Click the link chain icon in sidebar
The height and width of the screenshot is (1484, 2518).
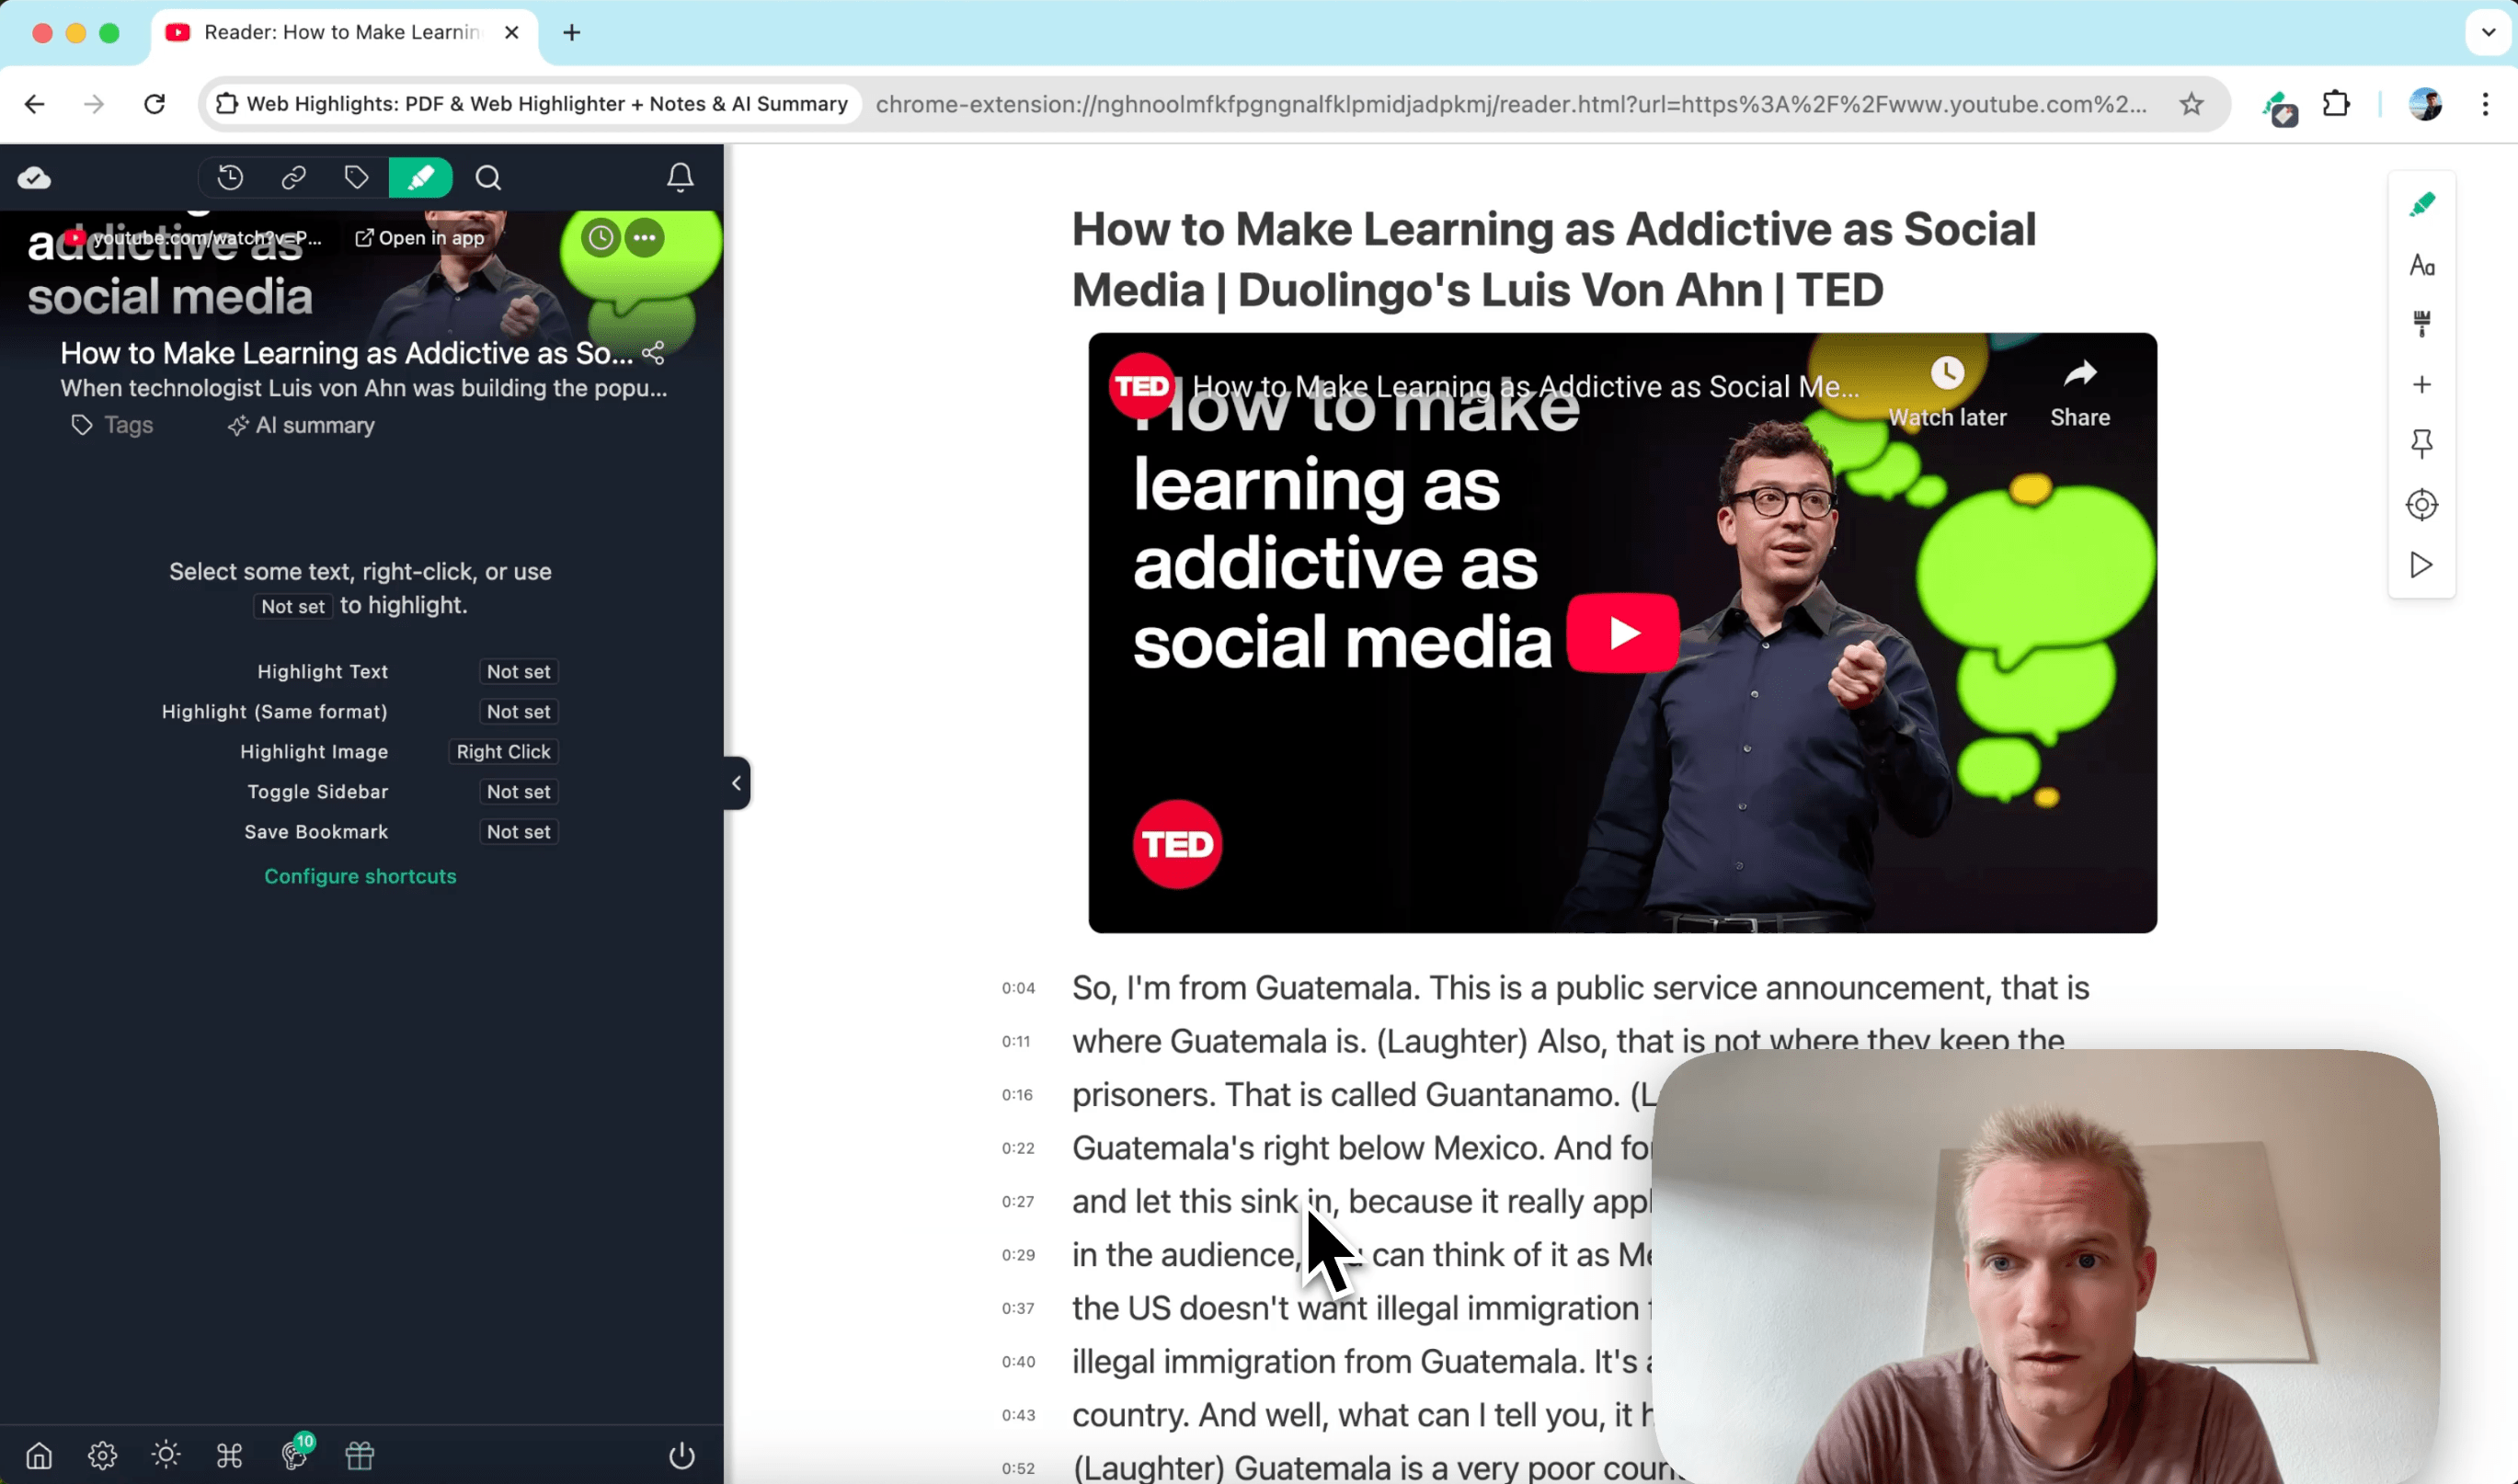[293, 178]
